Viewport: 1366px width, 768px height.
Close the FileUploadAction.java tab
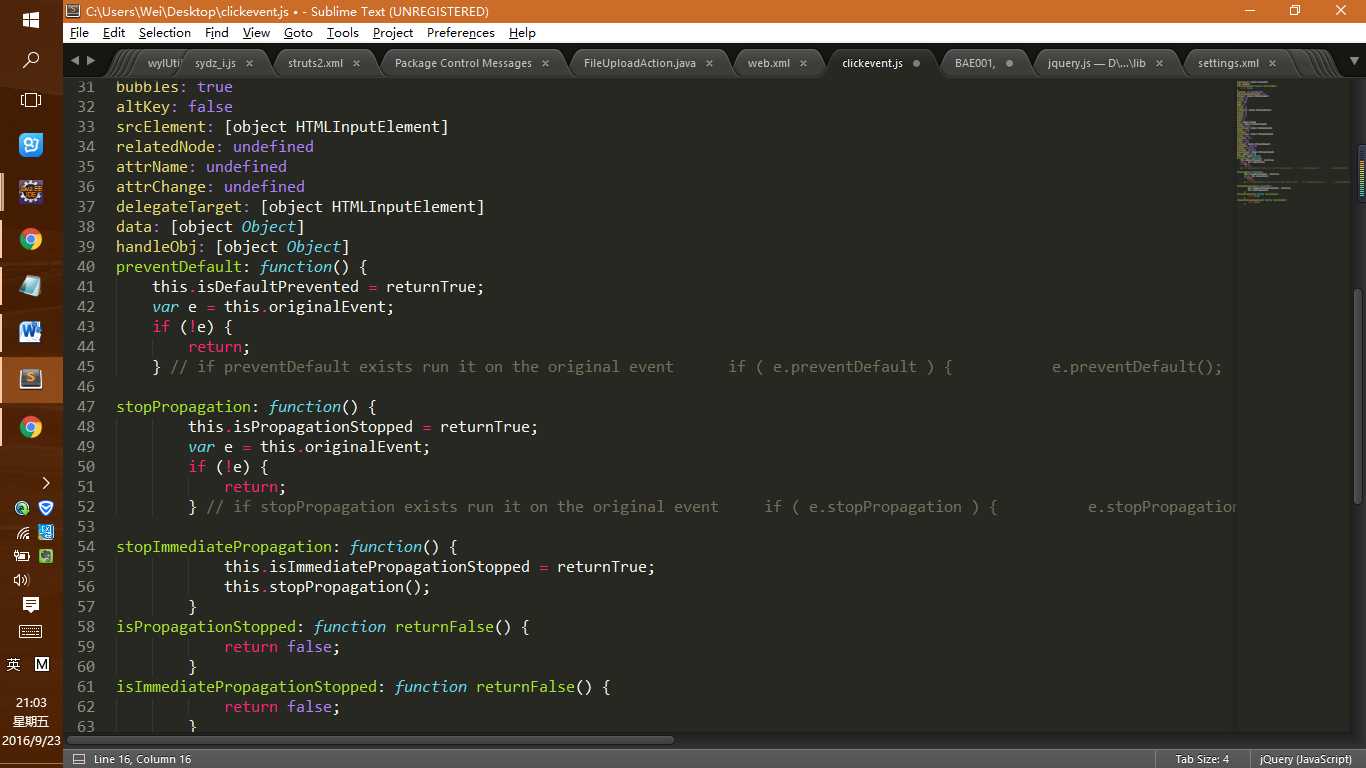click(710, 63)
